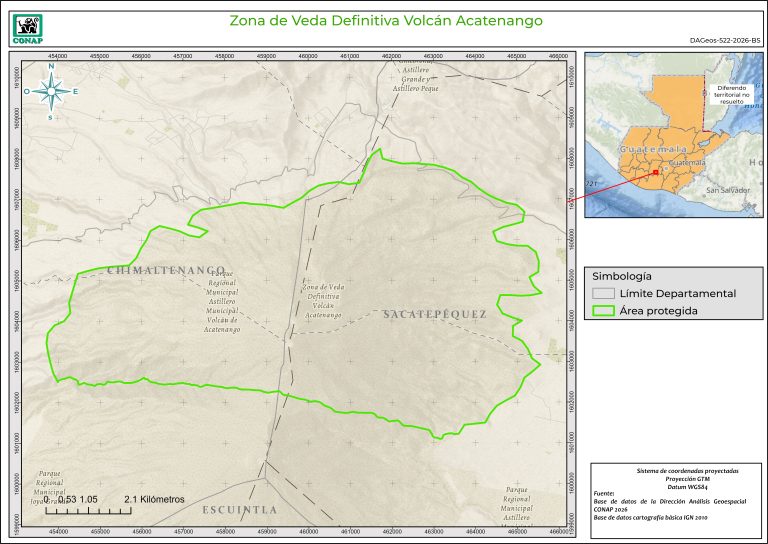Click the CHIMALTENANGO department label
The image size is (768, 544).
coord(166,271)
